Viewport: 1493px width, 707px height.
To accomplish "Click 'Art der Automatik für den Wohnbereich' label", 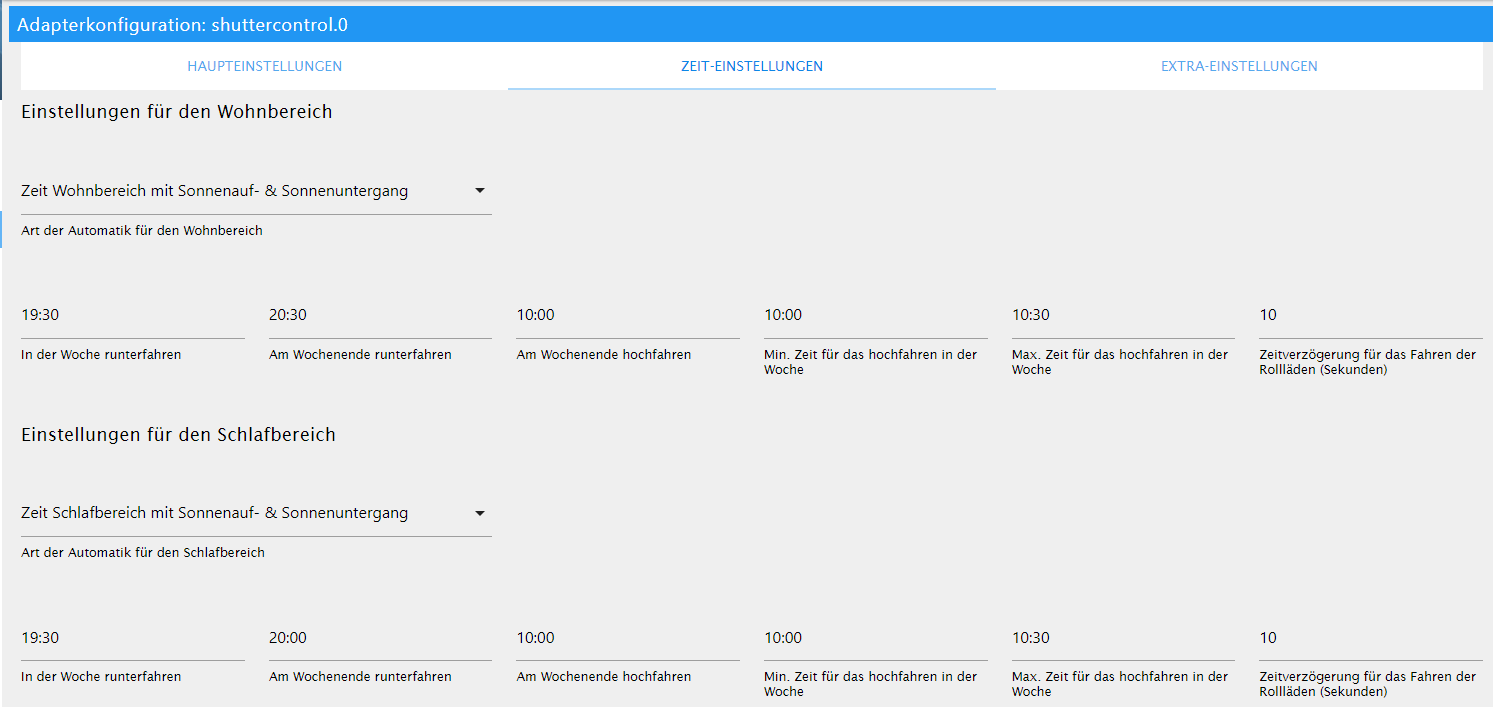I will 142,230.
